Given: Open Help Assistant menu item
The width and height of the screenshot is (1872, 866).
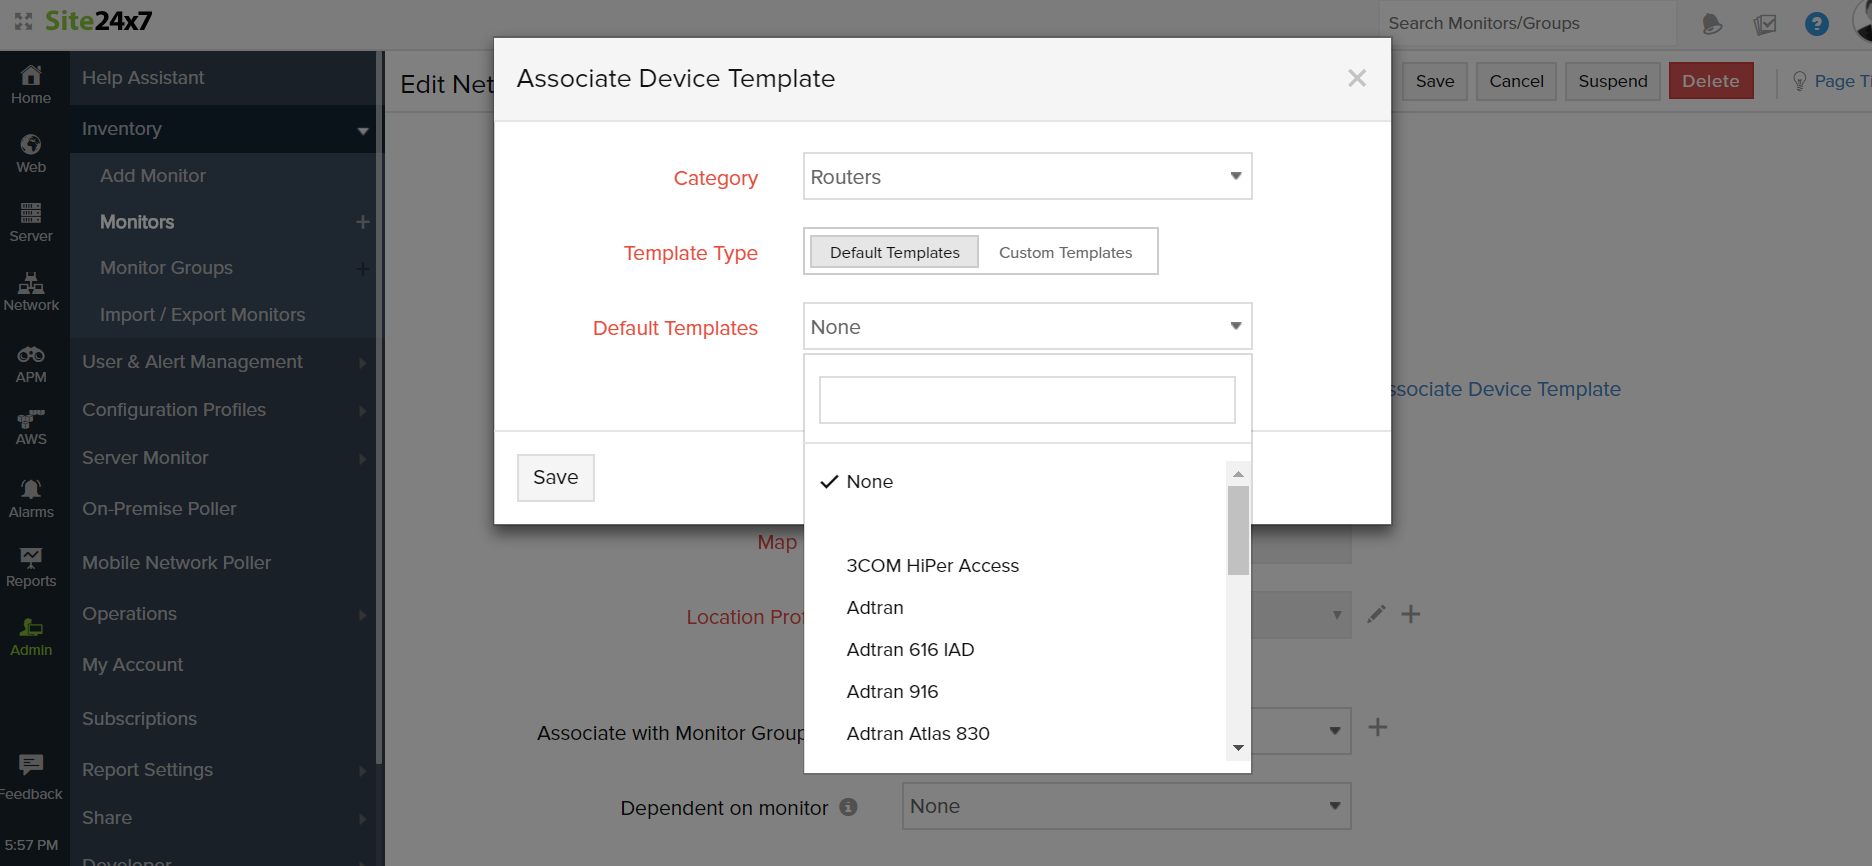Looking at the screenshot, I should (x=143, y=78).
